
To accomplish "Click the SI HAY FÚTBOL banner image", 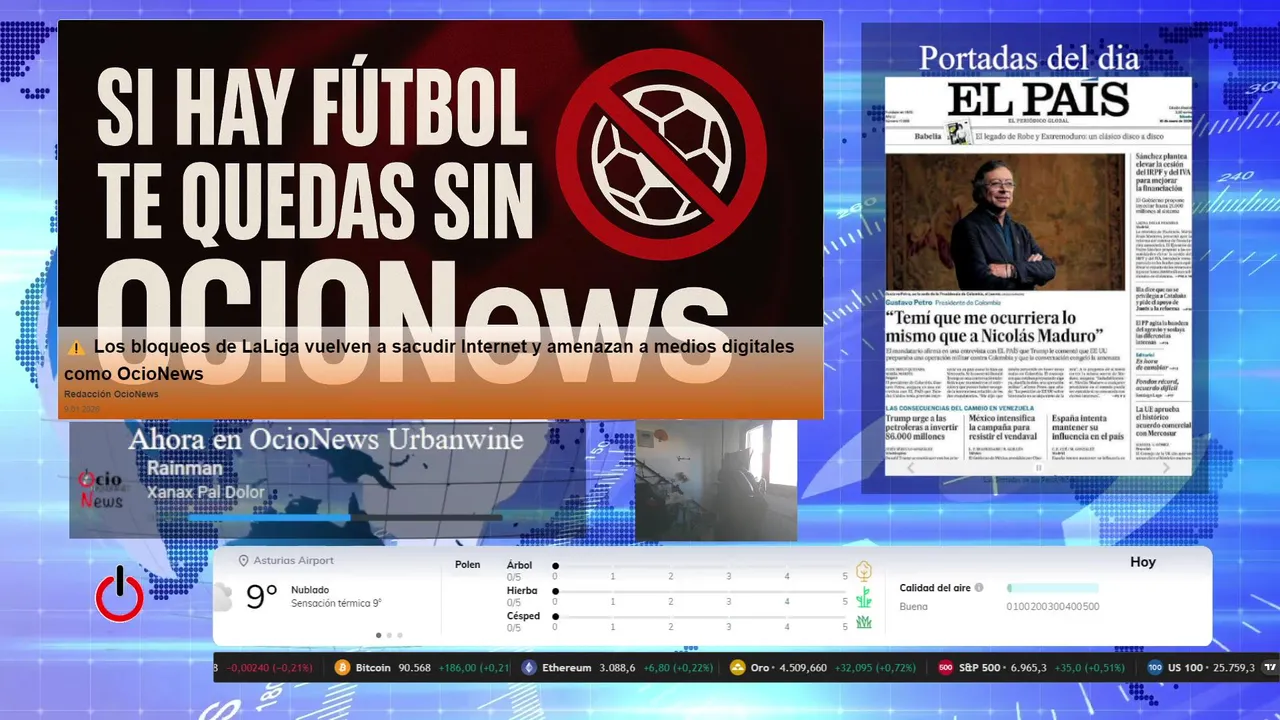I will pyautogui.click(x=440, y=175).
